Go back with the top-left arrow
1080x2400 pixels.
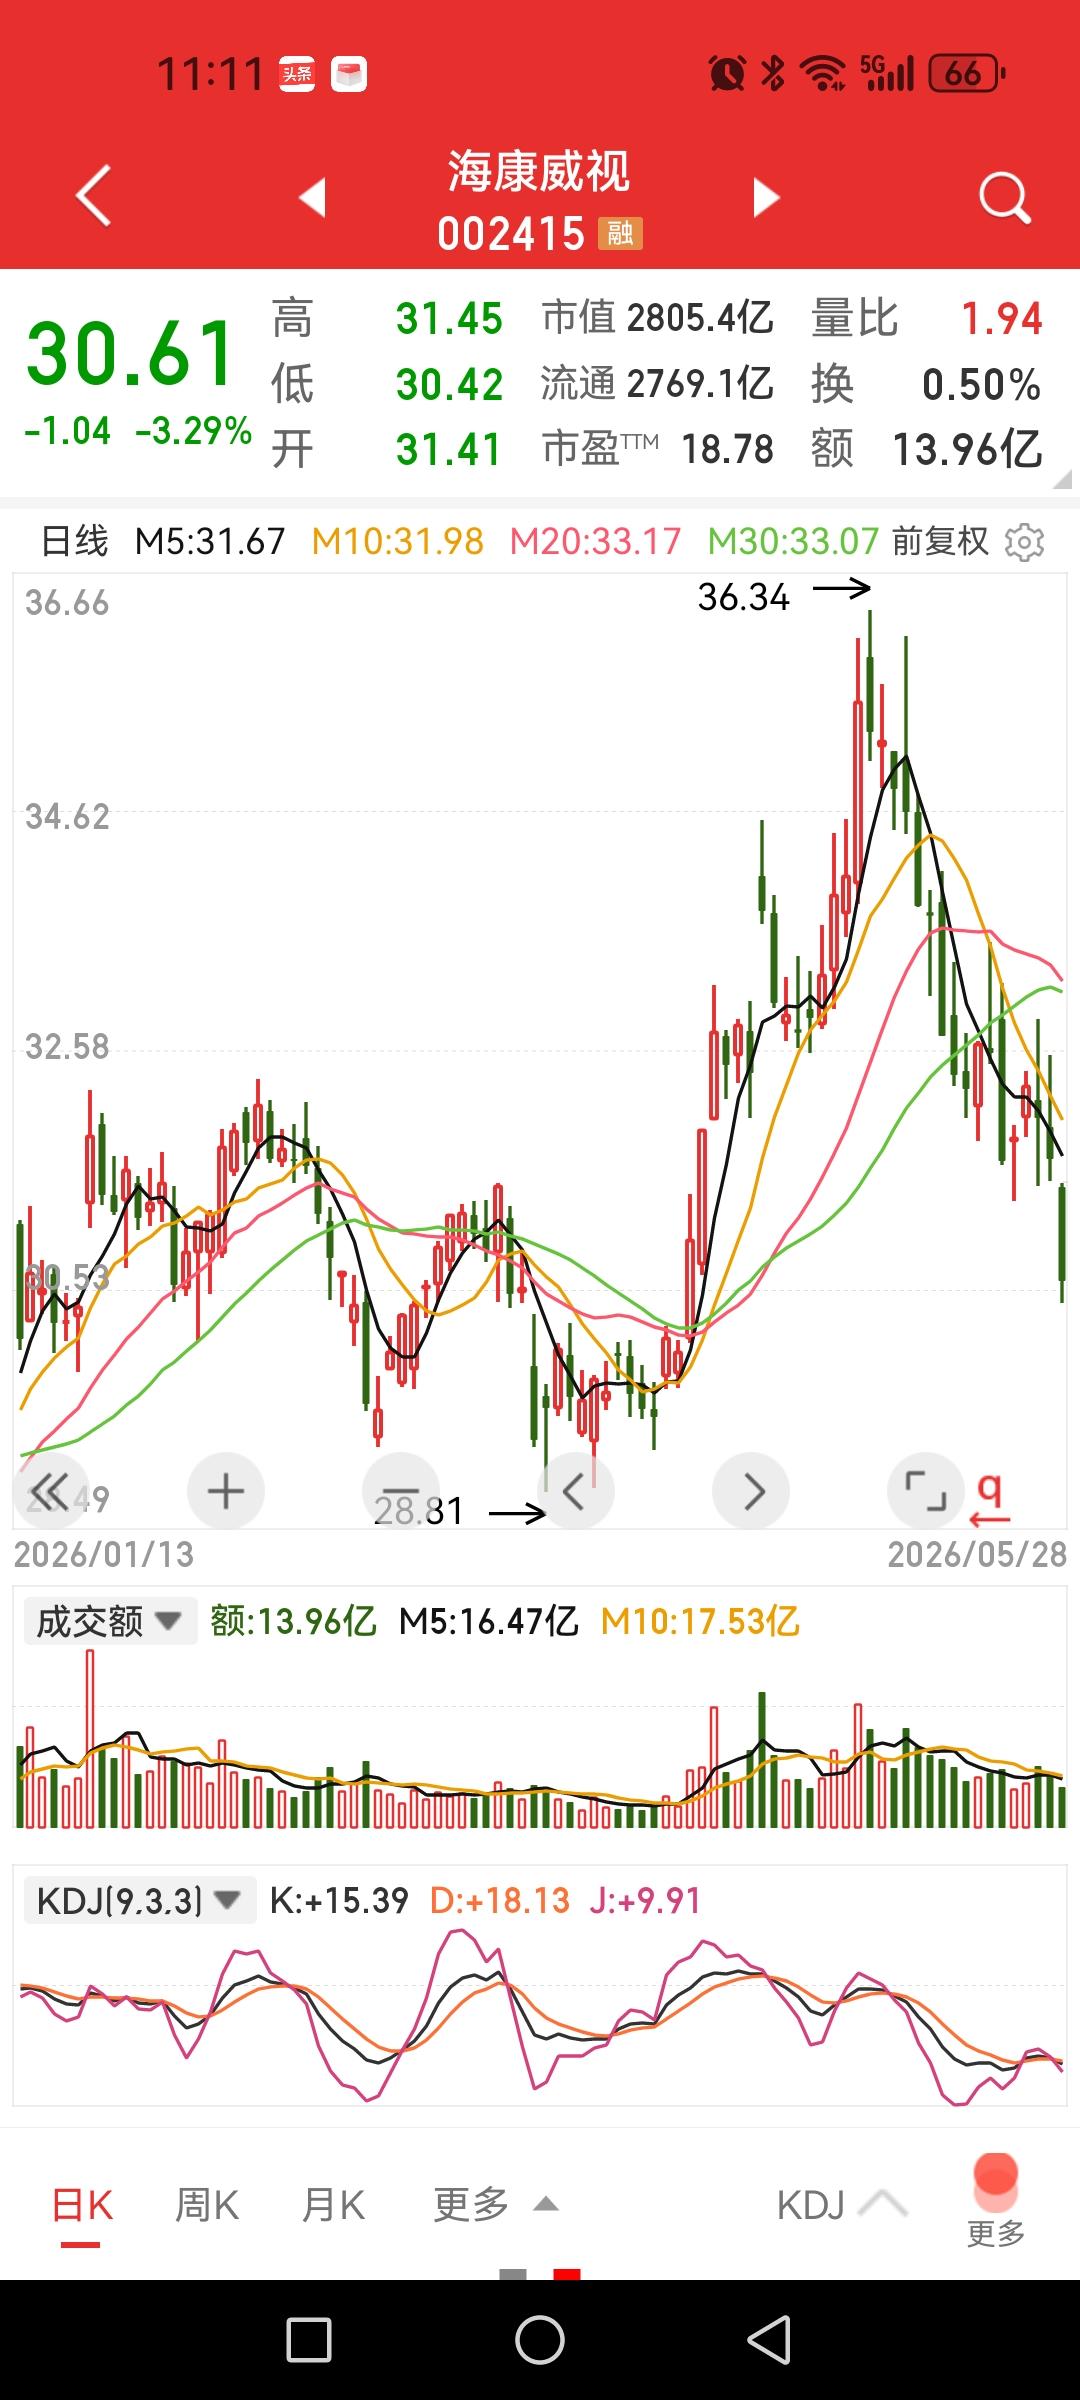[94, 196]
